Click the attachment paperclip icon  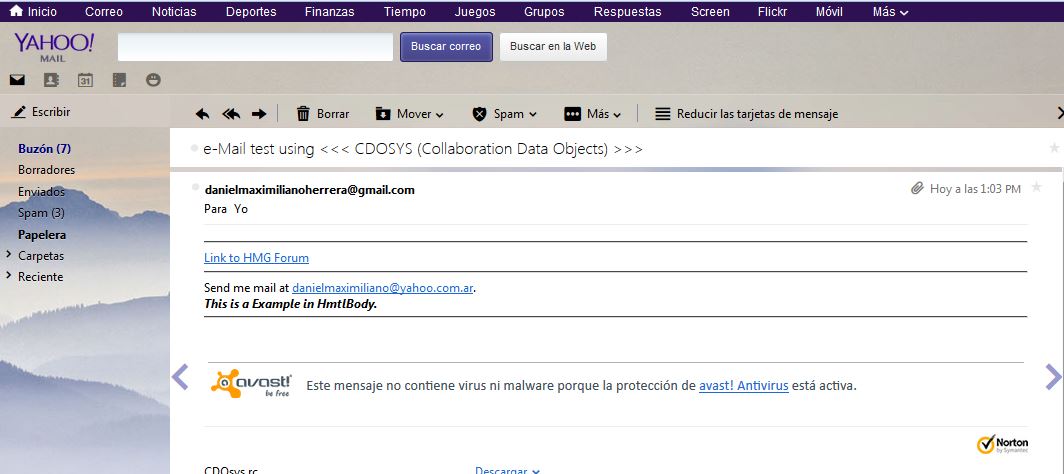tap(917, 189)
